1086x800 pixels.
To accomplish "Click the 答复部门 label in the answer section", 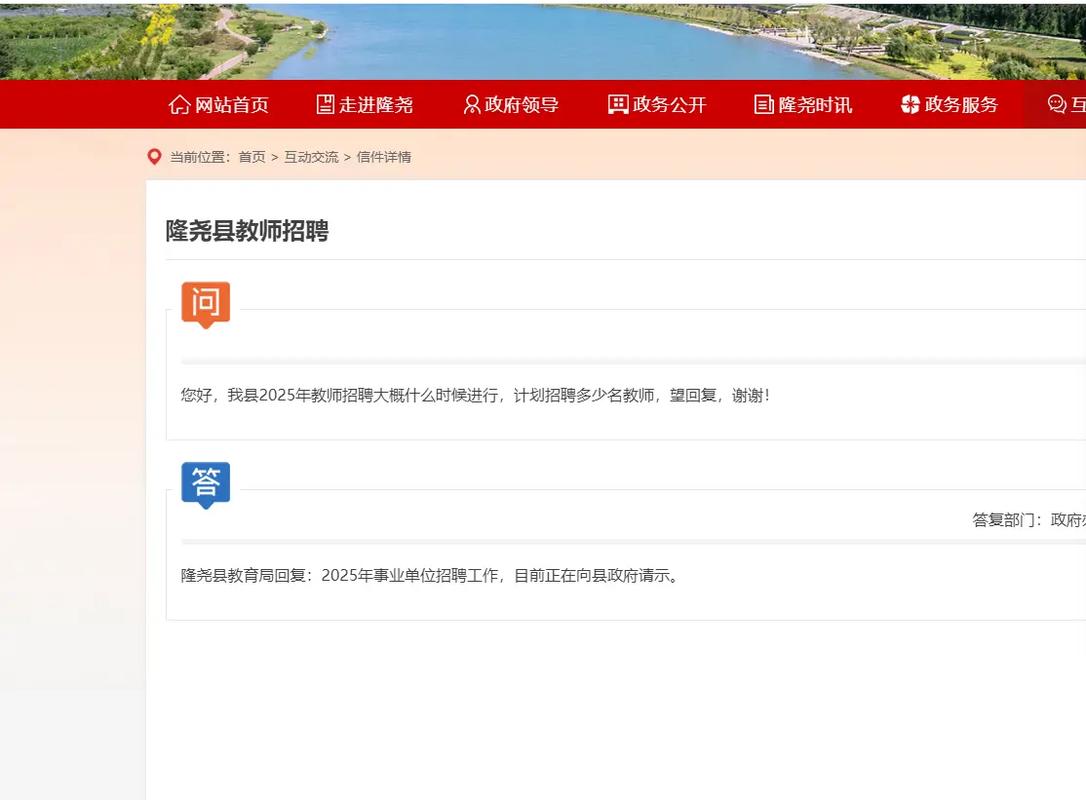I will (x=1003, y=519).
